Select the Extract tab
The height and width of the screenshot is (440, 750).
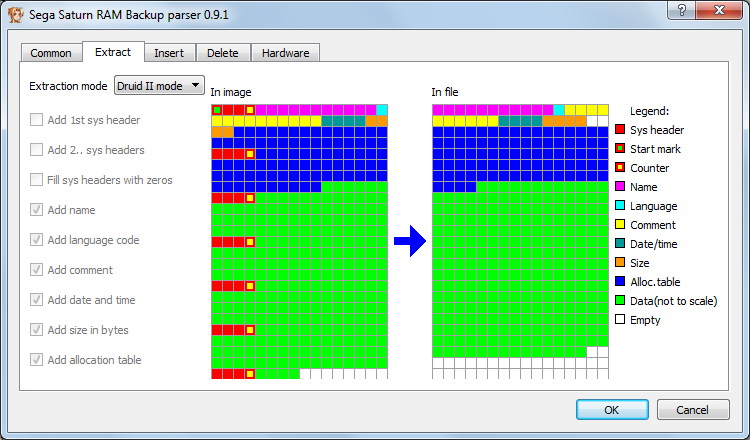pos(113,52)
